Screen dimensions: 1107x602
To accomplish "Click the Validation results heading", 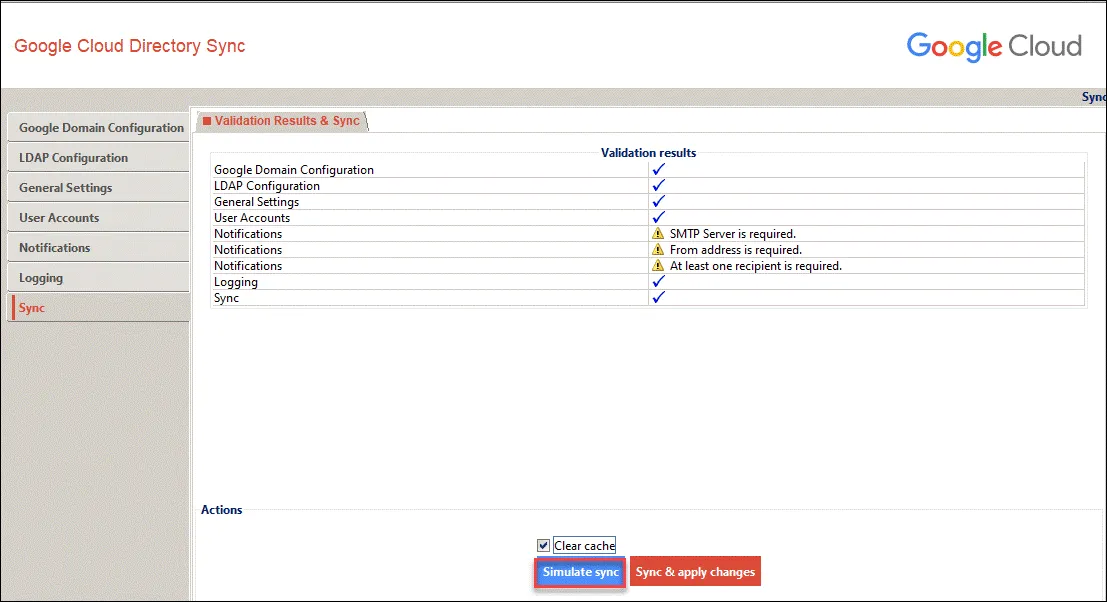I will [648, 152].
